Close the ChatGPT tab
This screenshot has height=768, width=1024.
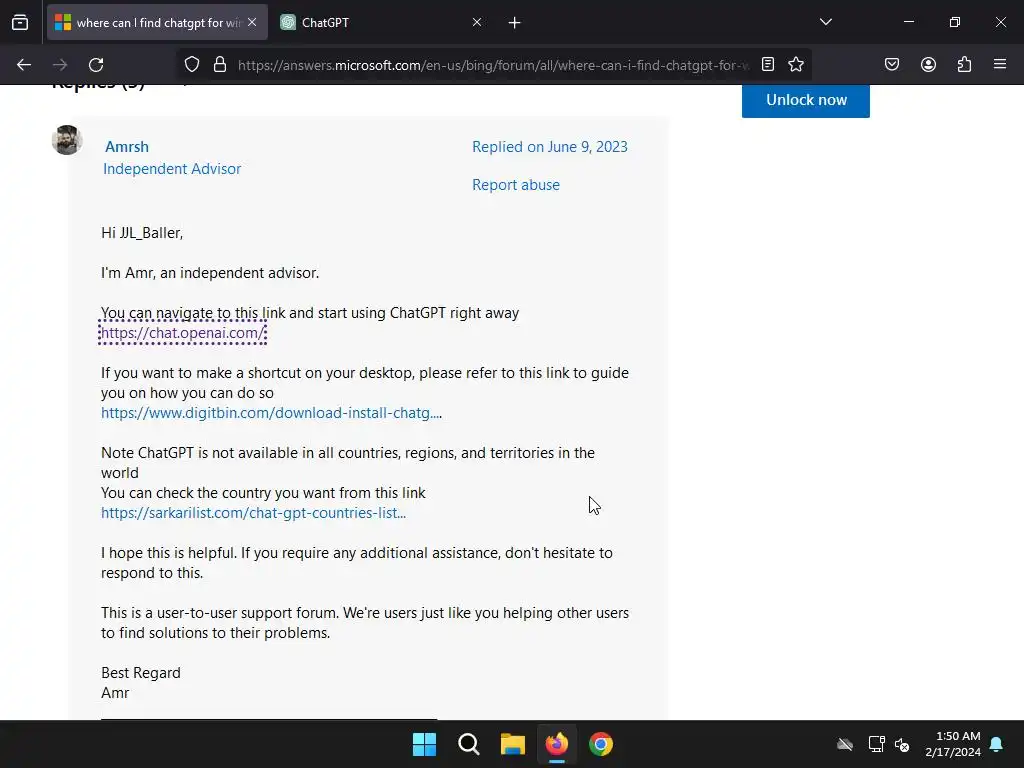click(x=477, y=22)
